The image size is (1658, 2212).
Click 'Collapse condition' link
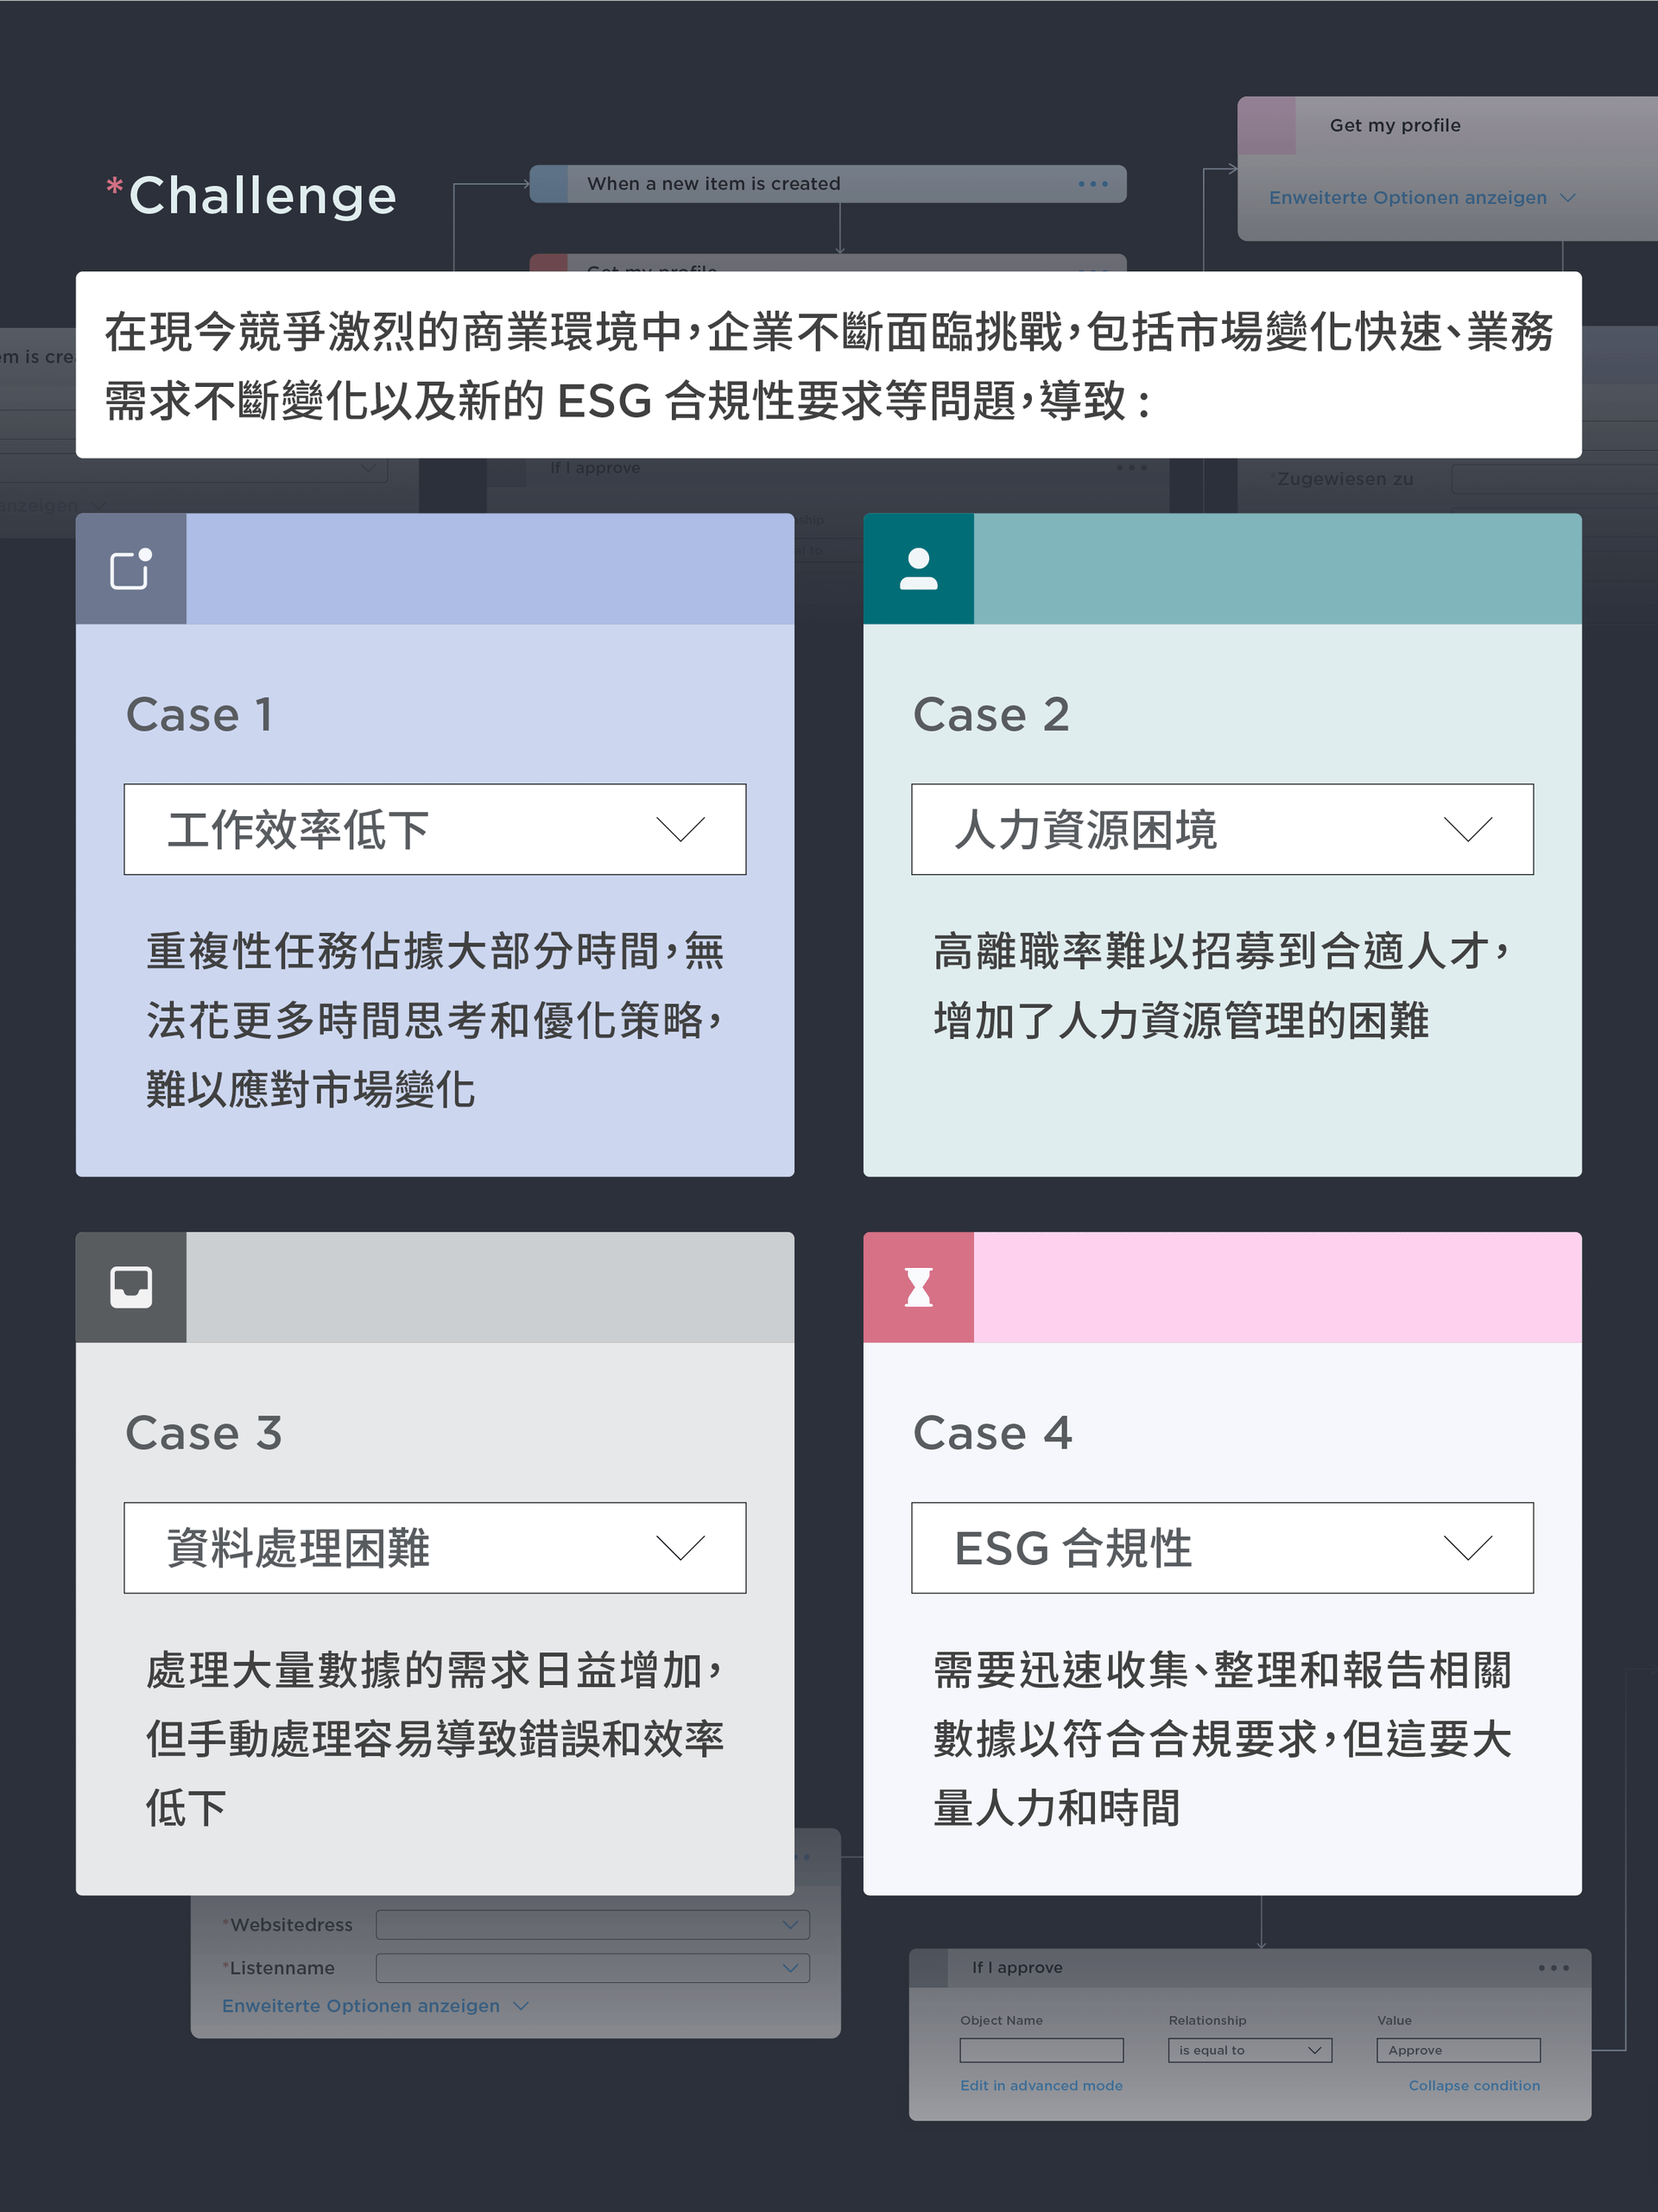(x=1473, y=2085)
